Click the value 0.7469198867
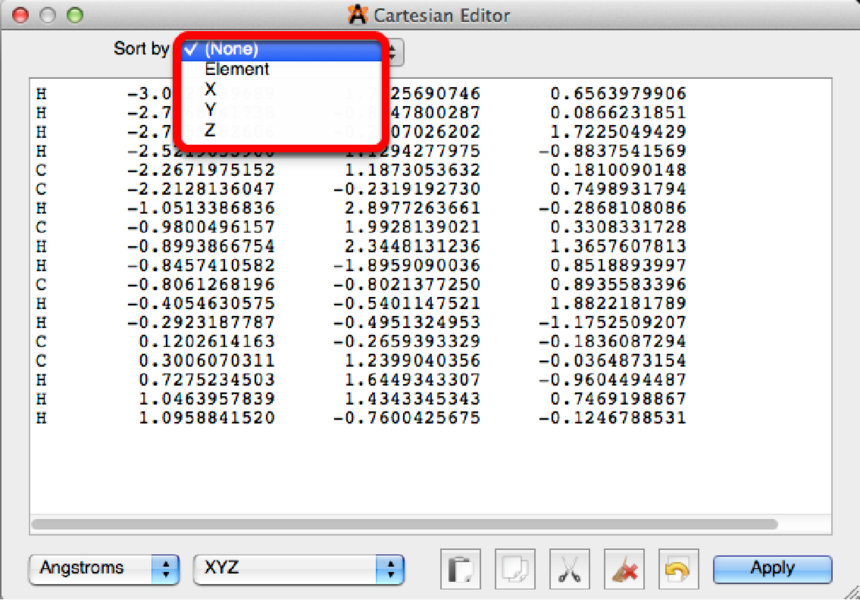Viewport: 860px width, 600px height. tap(618, 399)
